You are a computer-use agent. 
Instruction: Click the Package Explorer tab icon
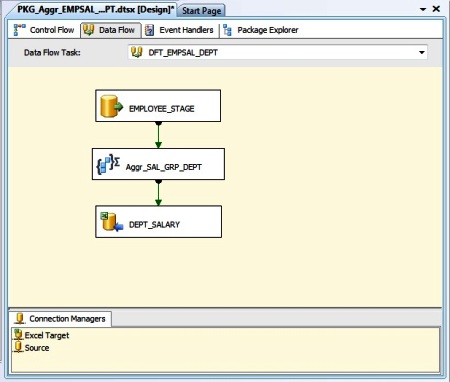click(227, 30)
